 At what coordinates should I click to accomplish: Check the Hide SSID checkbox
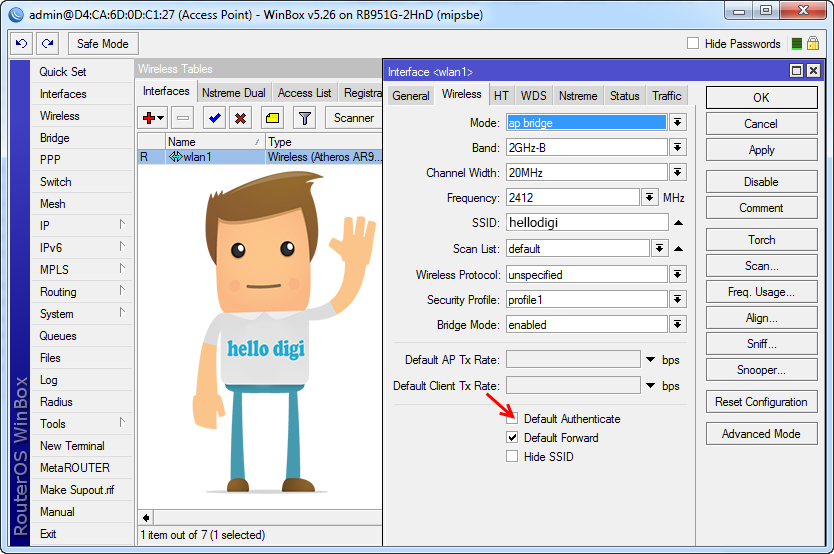click(x=512, y=457)
